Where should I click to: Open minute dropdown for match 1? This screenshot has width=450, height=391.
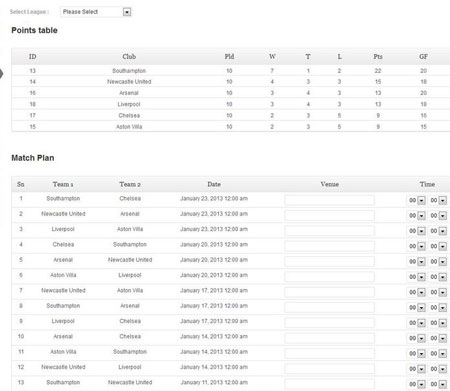[x=438, y=200]
